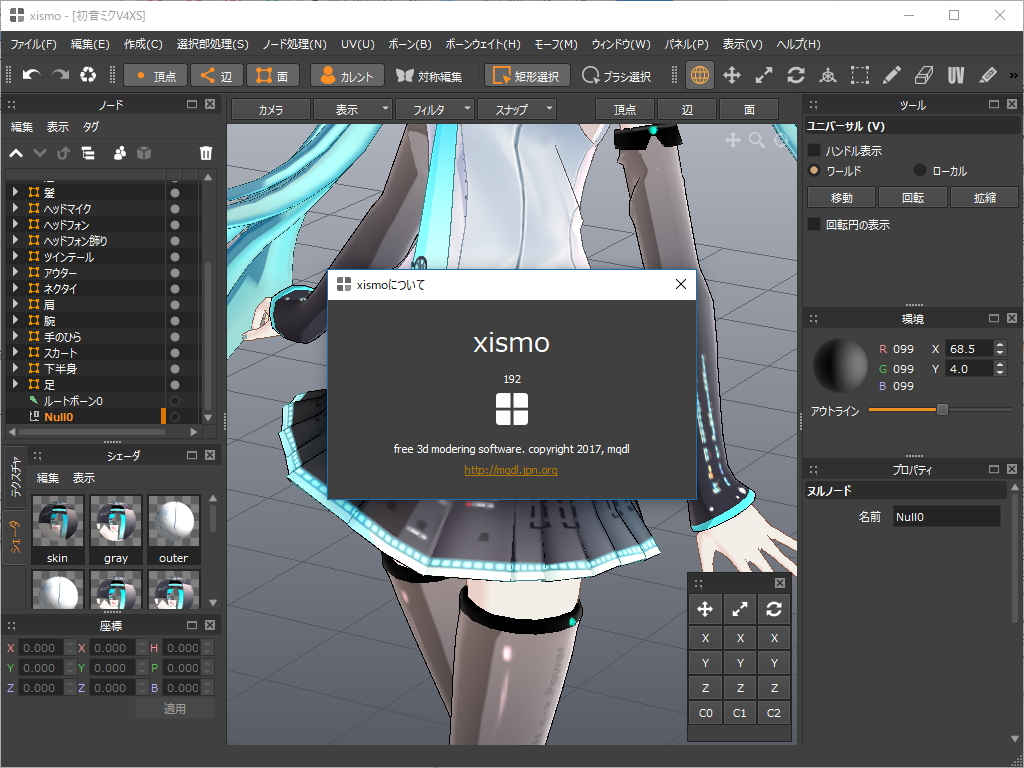Click the recycle icon in toolbar

click(x=88, y=75)
